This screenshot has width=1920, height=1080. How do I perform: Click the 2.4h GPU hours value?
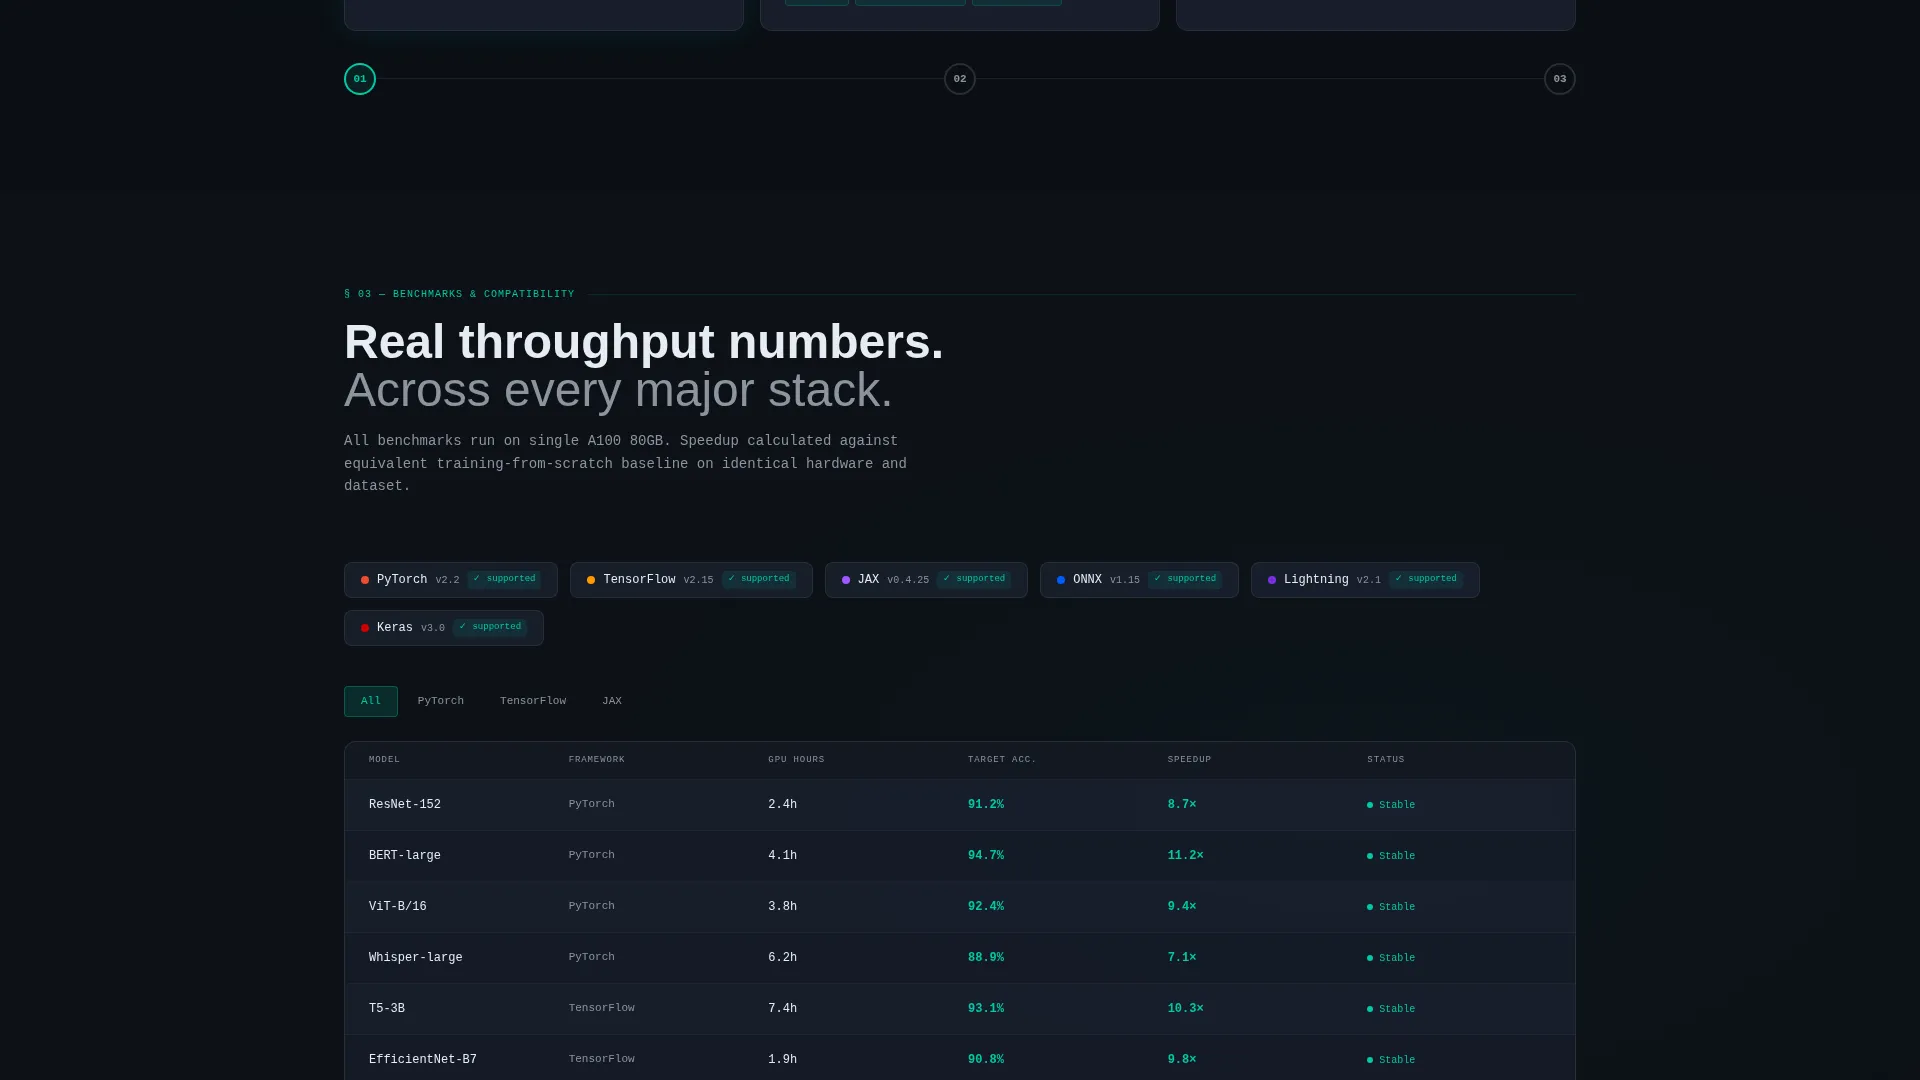[x=783, y=805]
